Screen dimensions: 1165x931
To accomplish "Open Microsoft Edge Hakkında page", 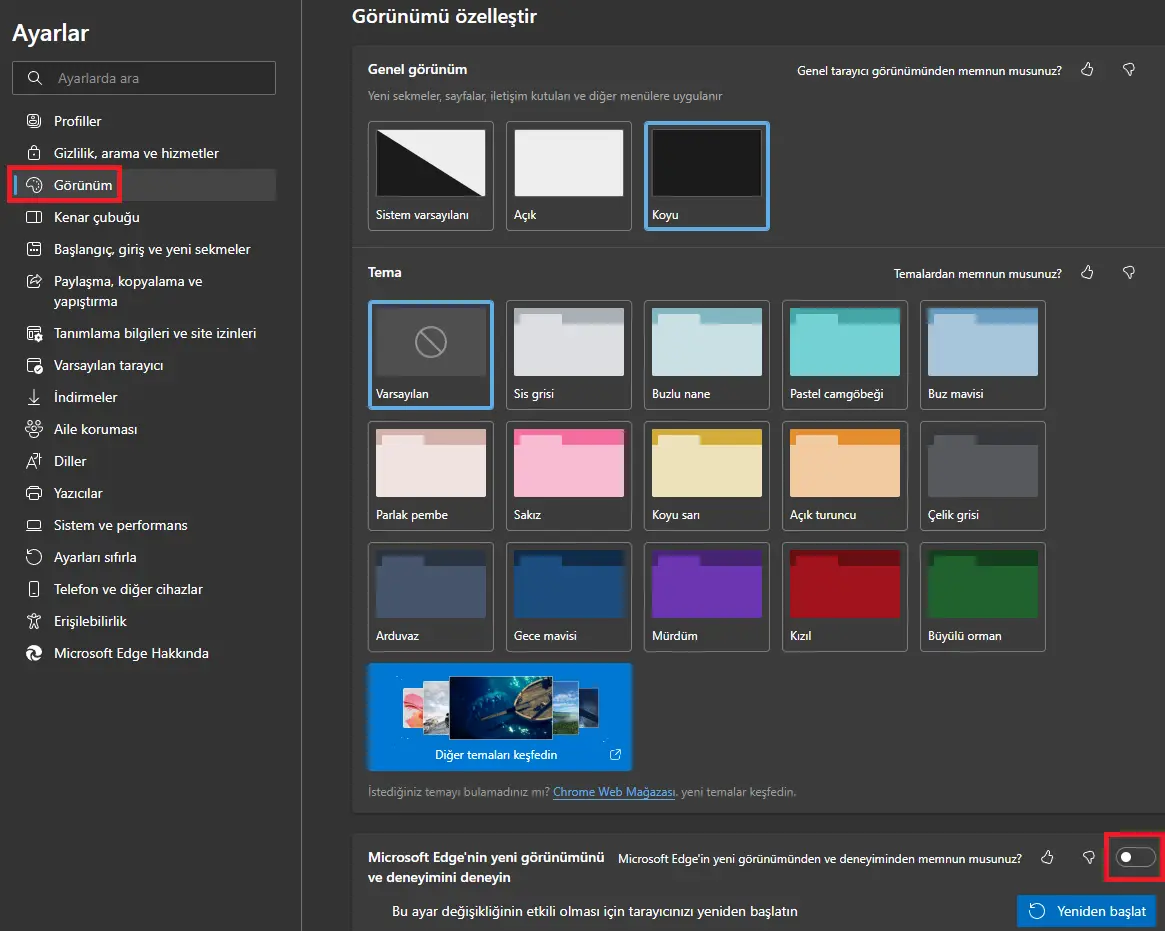I will (x=144, y=652).
